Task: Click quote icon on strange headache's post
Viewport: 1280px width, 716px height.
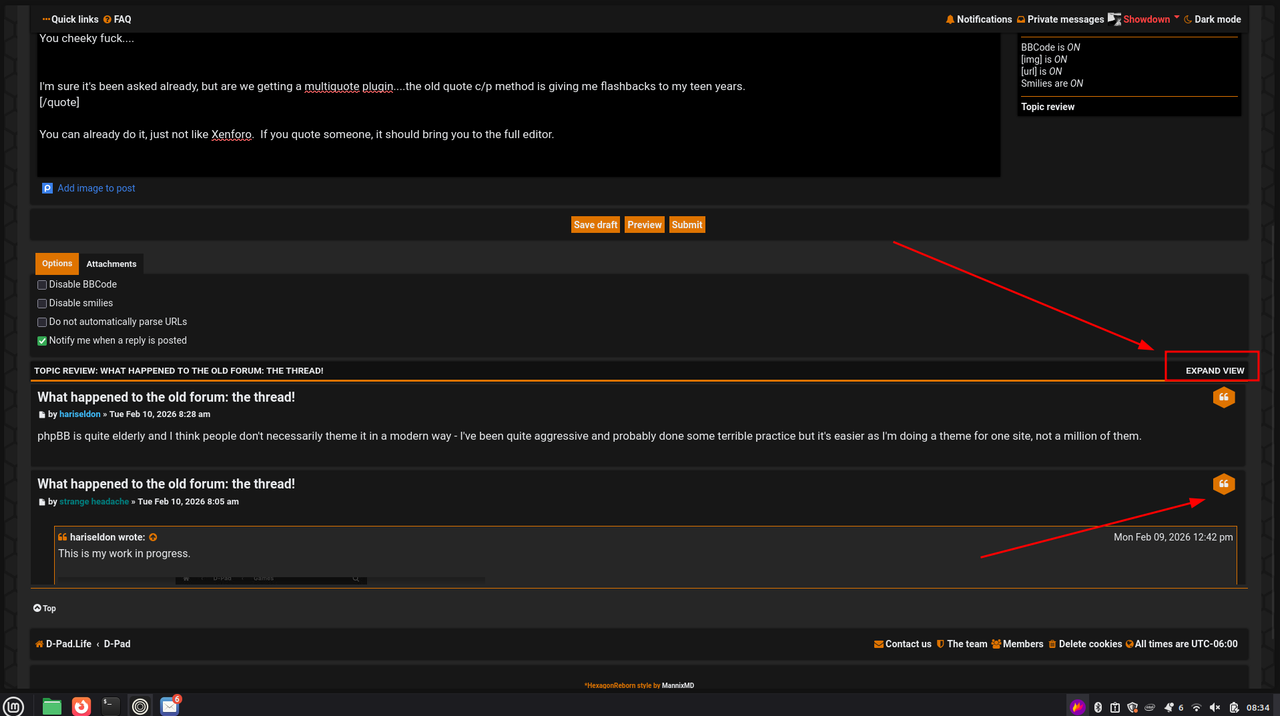Action: point(1223,484)
